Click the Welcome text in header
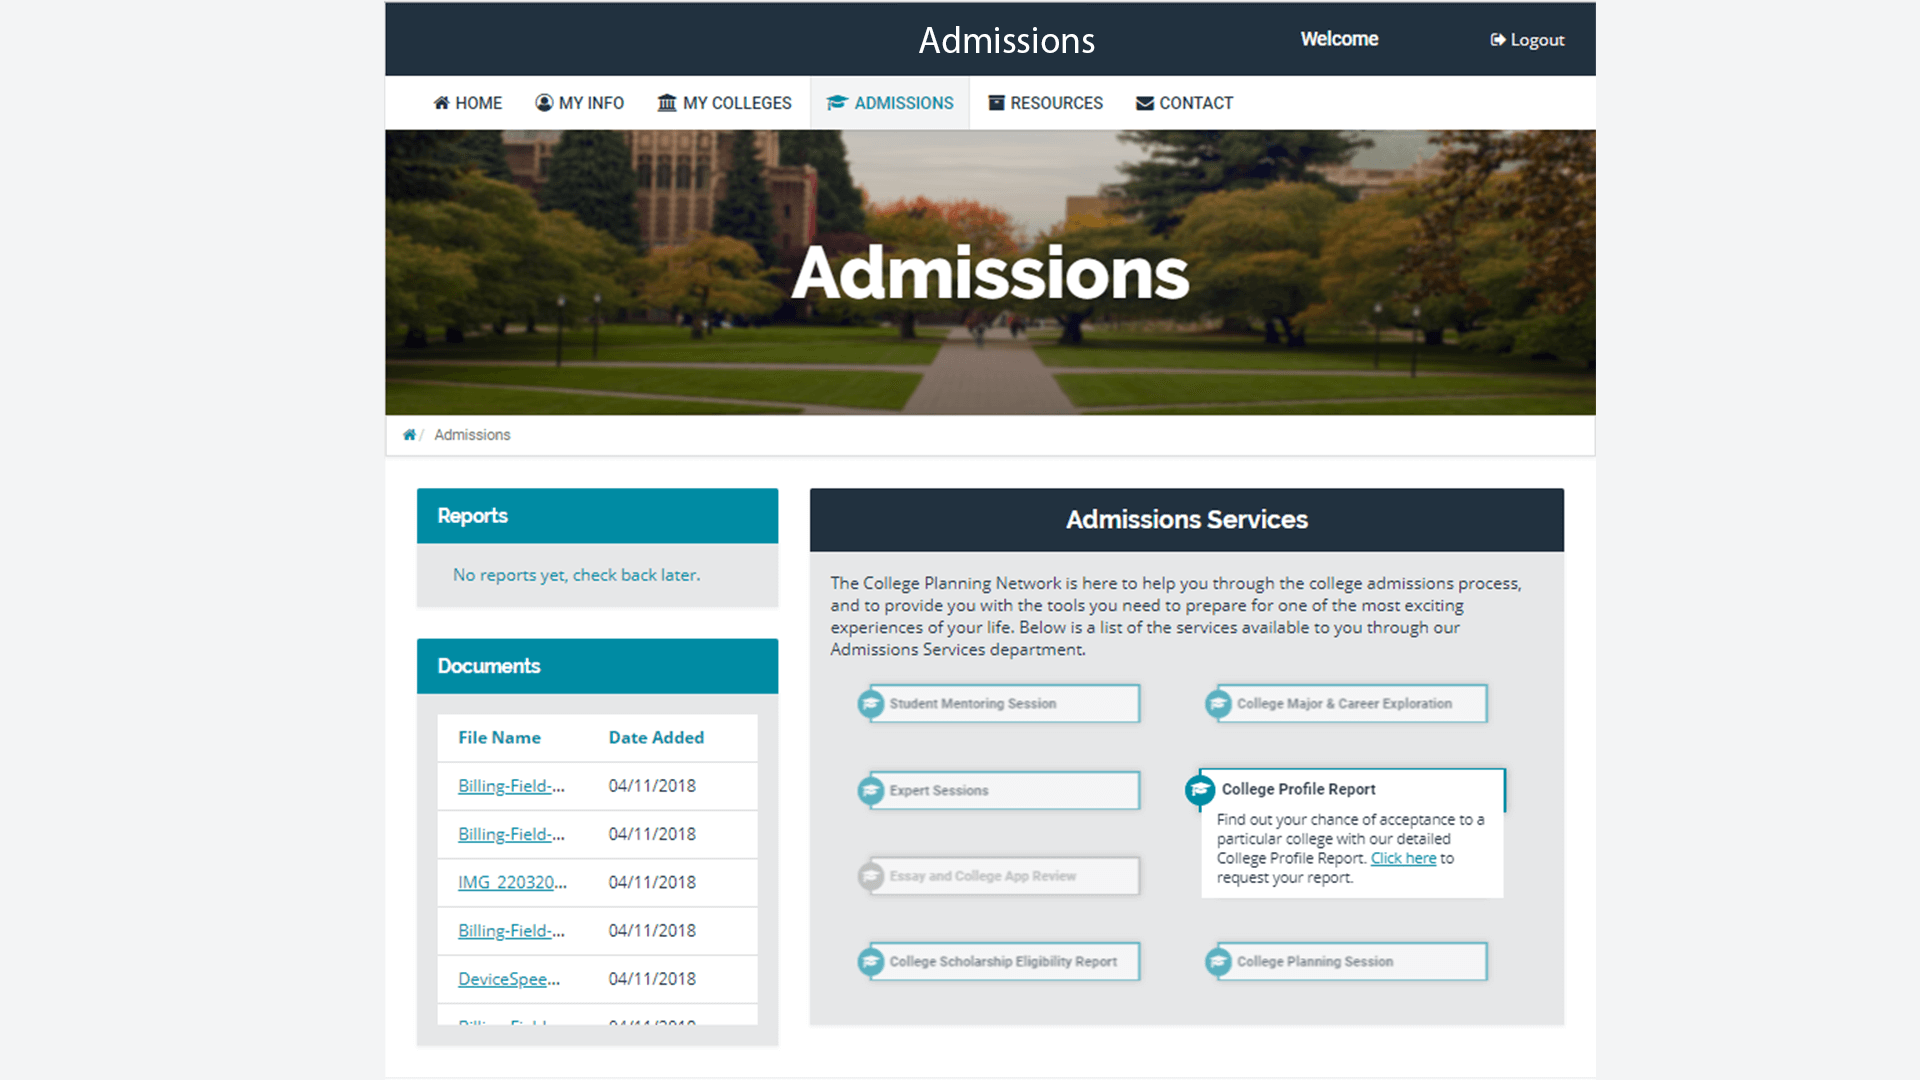 (1339, 39)
